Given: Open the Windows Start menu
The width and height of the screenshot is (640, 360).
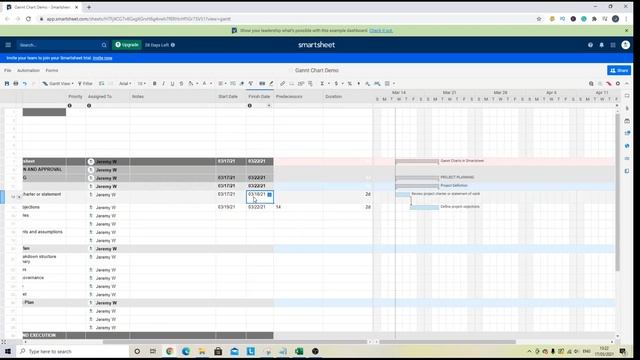Looking at the screenshot, I should [8, 351].
